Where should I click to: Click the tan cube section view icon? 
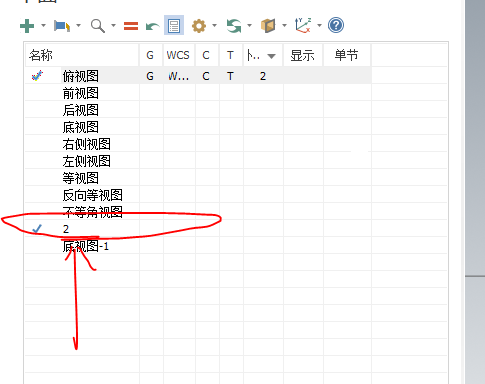click(268, 26)
